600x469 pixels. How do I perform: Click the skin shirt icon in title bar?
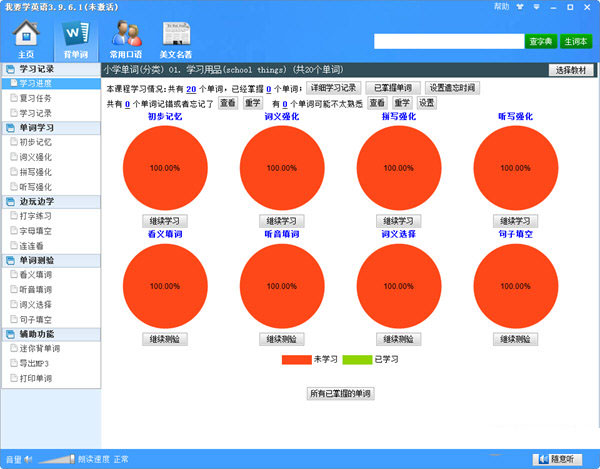coord(520,7)
